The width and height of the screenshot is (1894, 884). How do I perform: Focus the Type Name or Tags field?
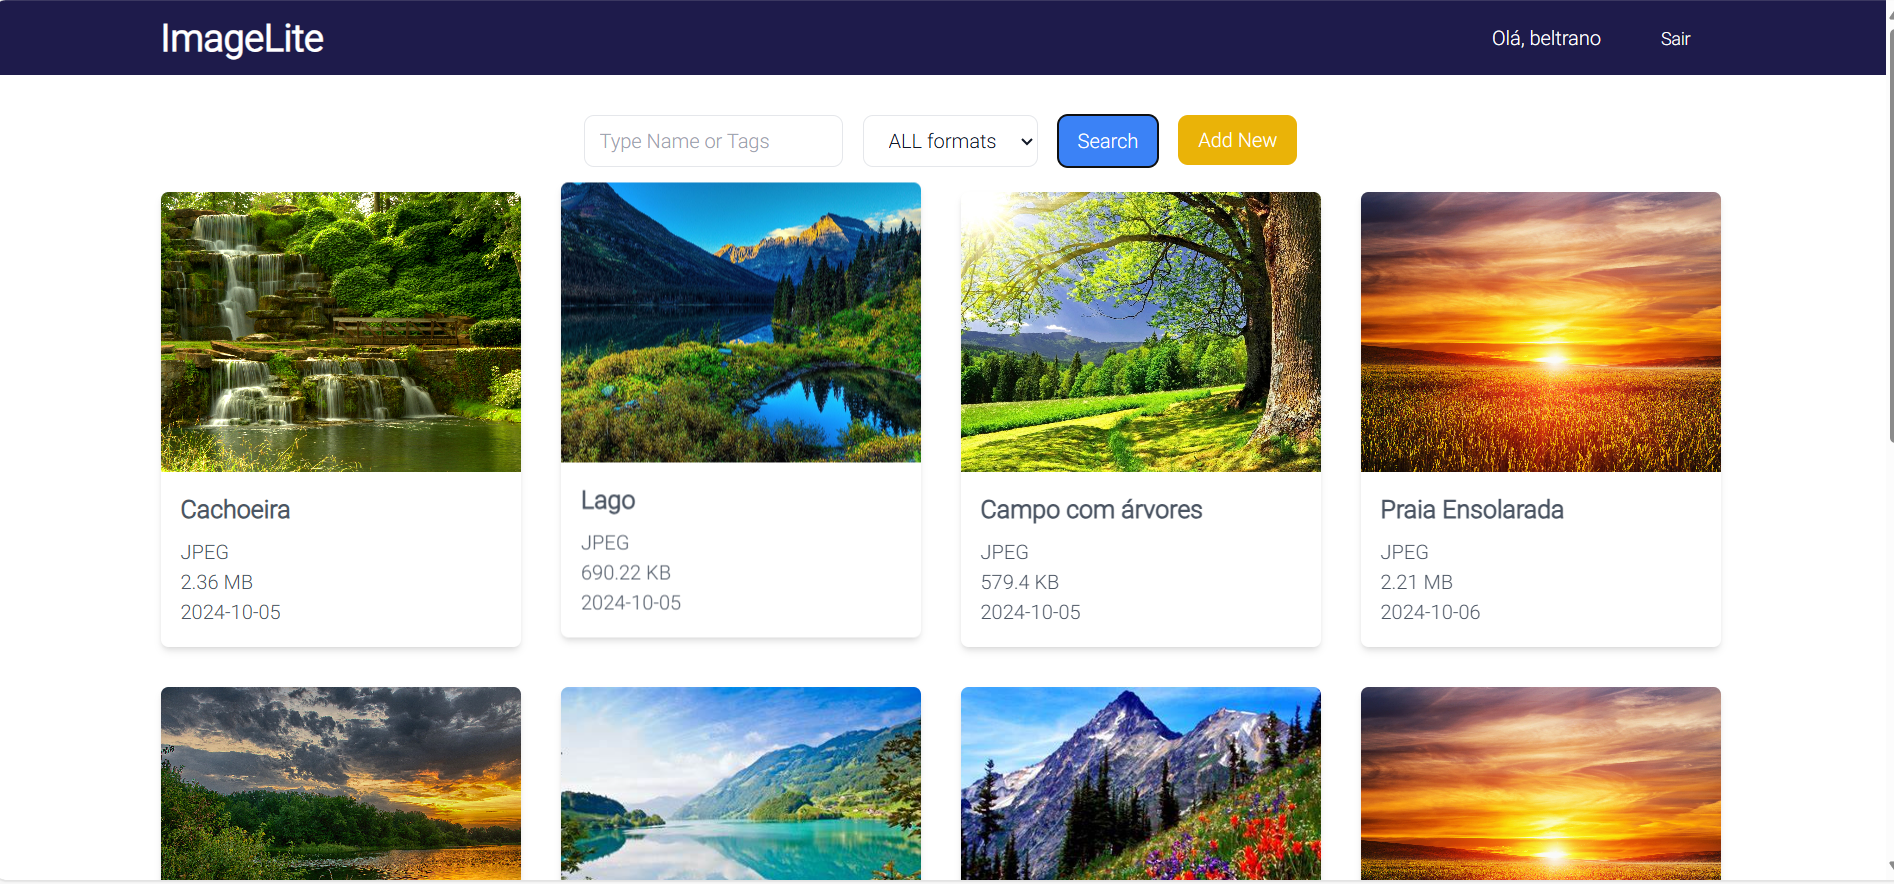713,141
